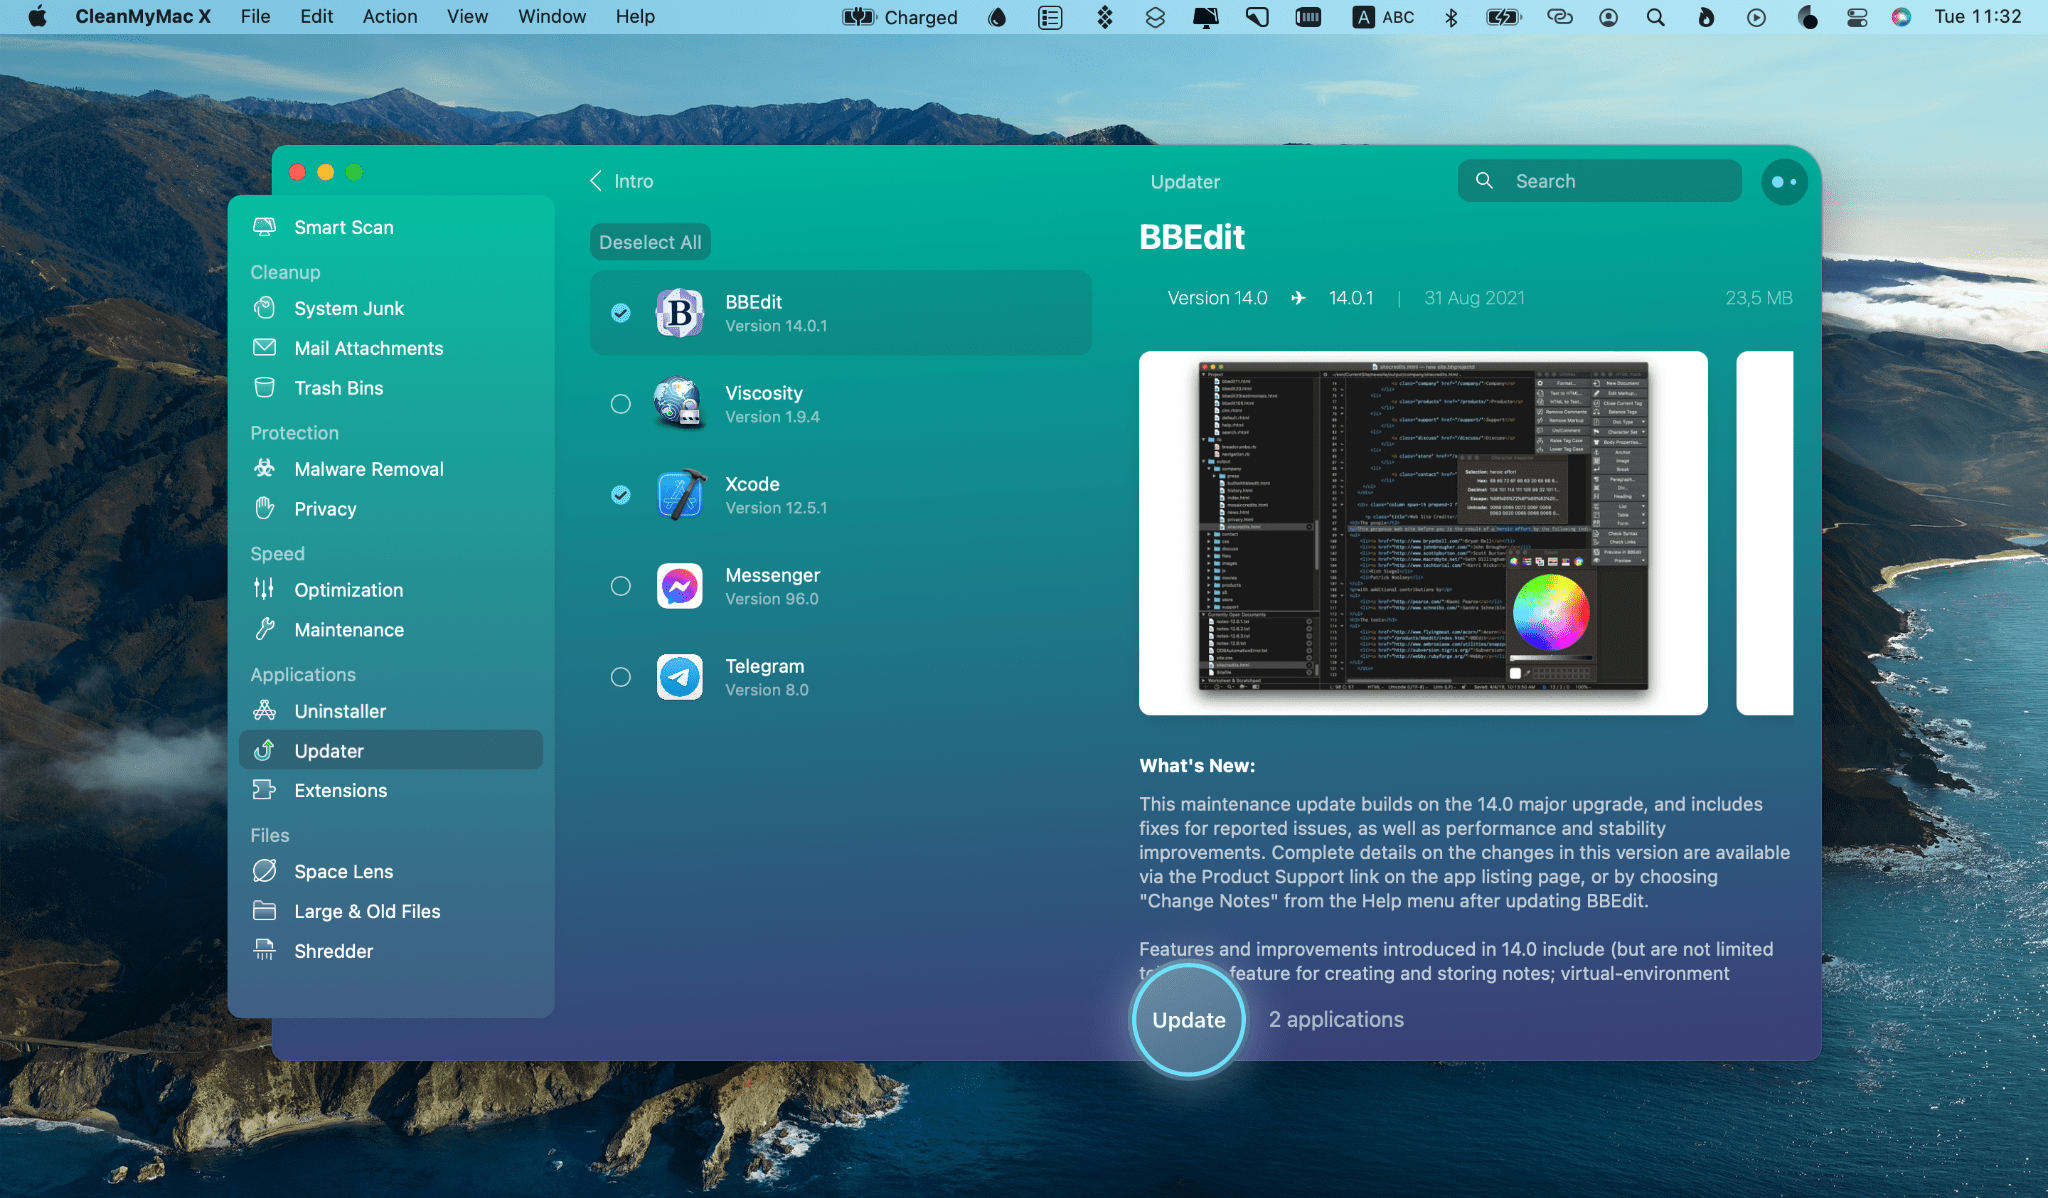Screen dimensions: 2048x1198
Task: Open the Uninstaller module
Action: (340, 710)
